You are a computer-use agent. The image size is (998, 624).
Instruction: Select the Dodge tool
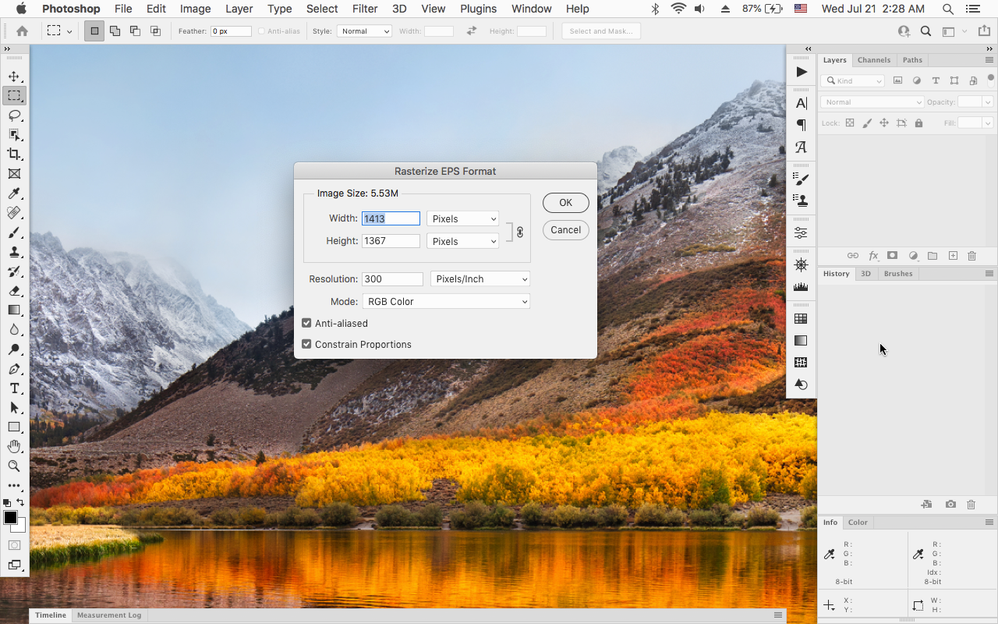[x=14, y=350]
